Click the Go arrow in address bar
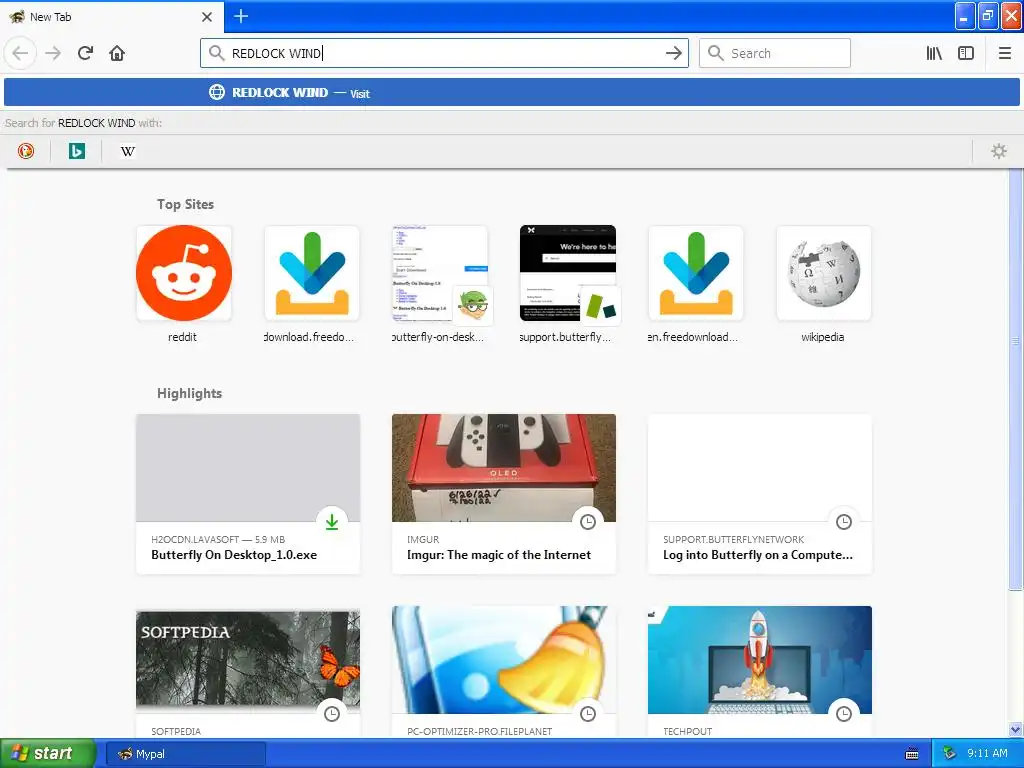 673,53
